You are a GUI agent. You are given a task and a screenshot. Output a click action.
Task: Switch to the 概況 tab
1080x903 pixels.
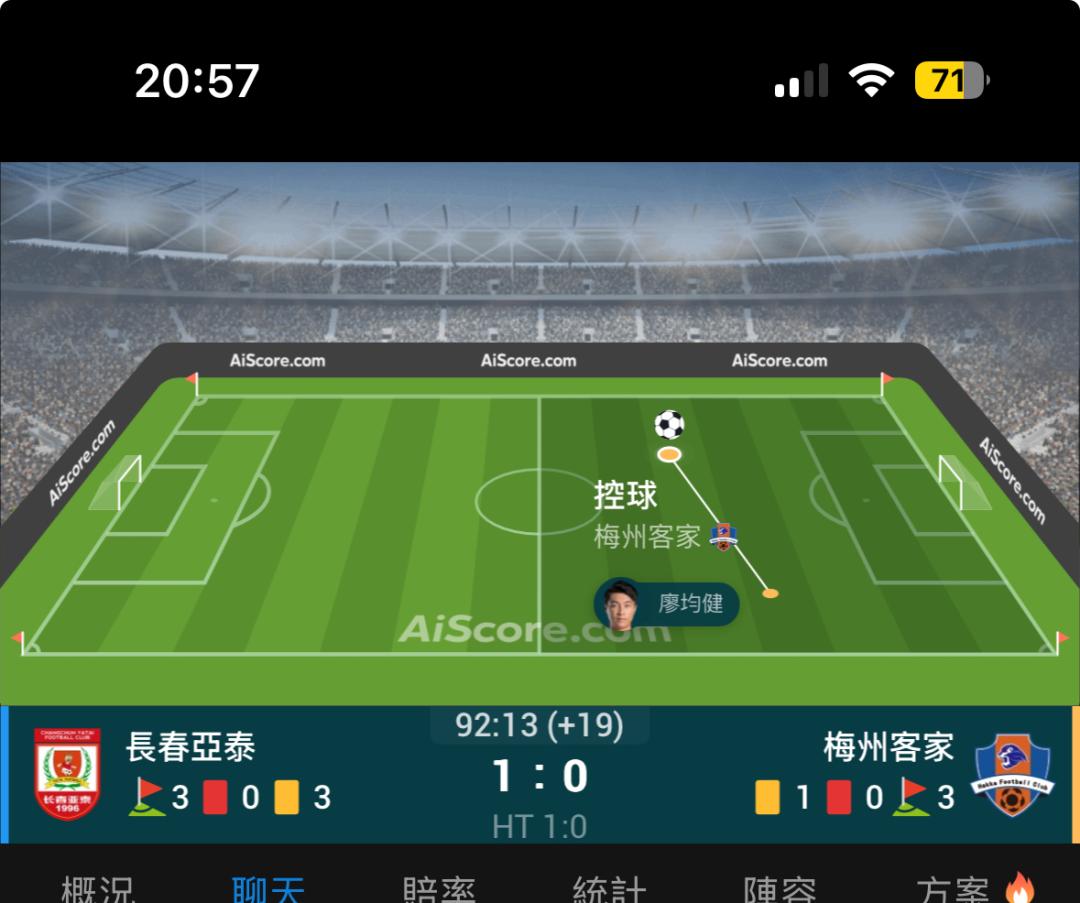[98, 889]
